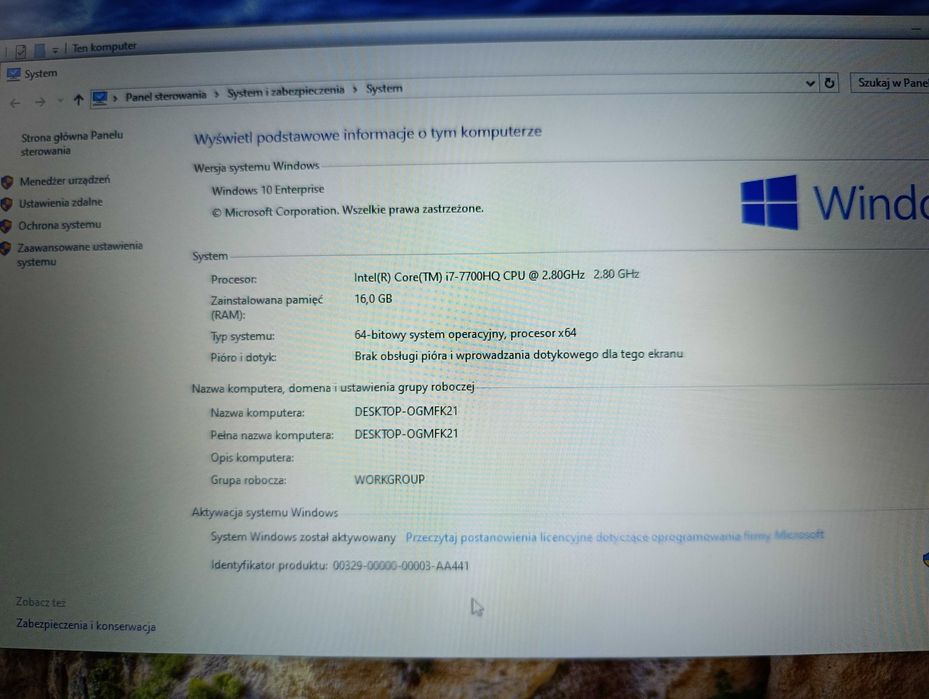The image size is (929, 699).
Task: Go to Strona główna Panelu sterowania
Action: (72, 143)
